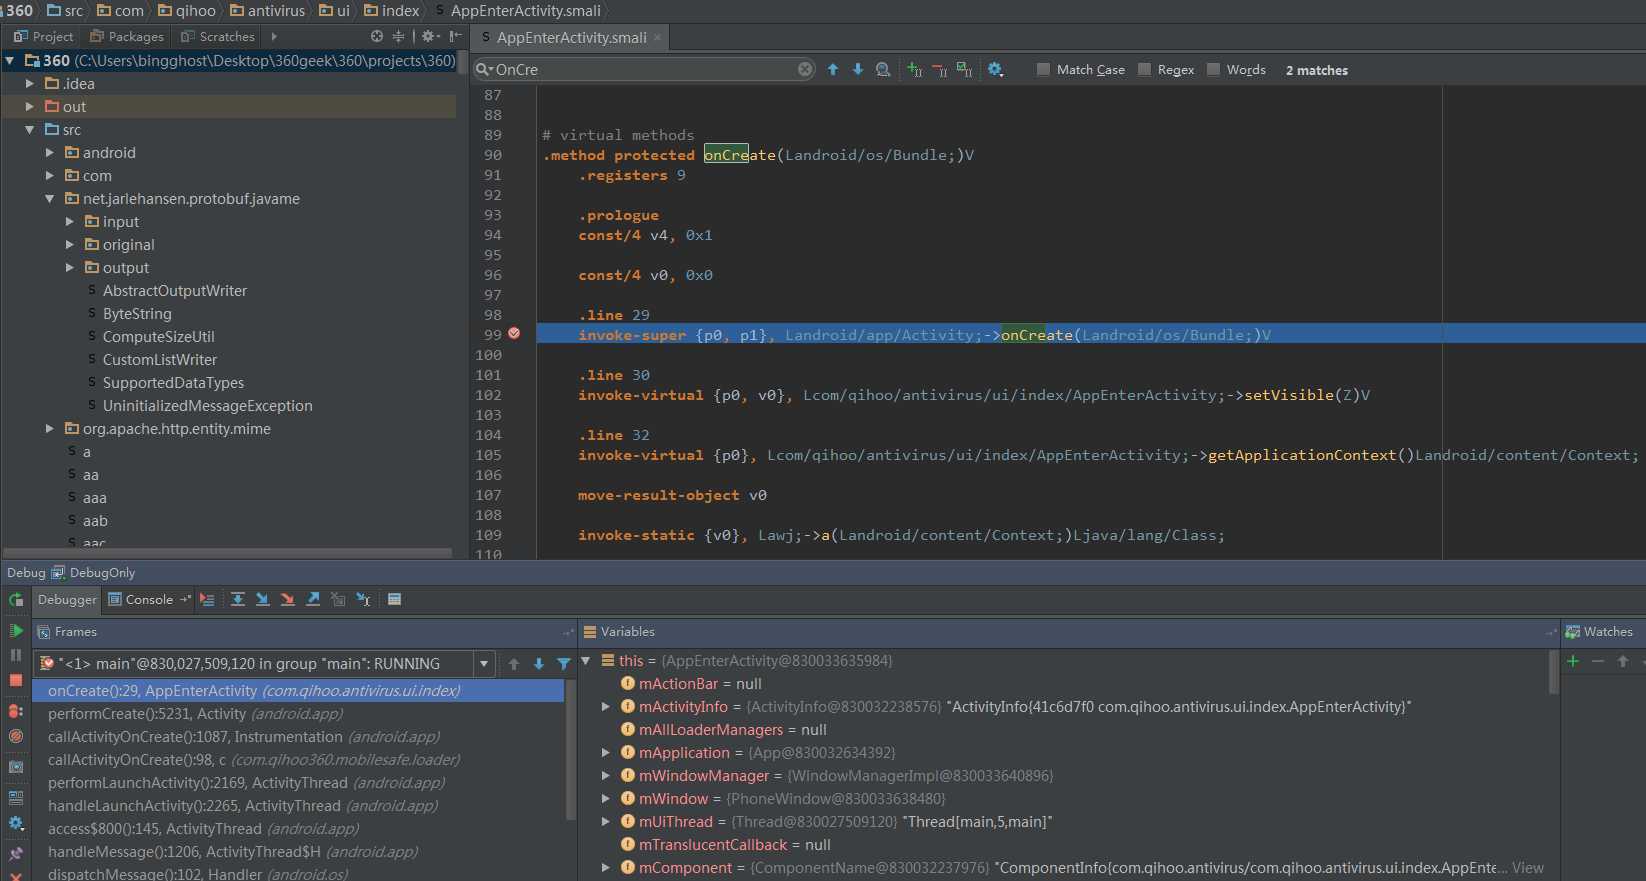Image resolution: width=1646 pixels, height=881 pixels.
Task: Switch to the Console tab
Action: (149, 600)
